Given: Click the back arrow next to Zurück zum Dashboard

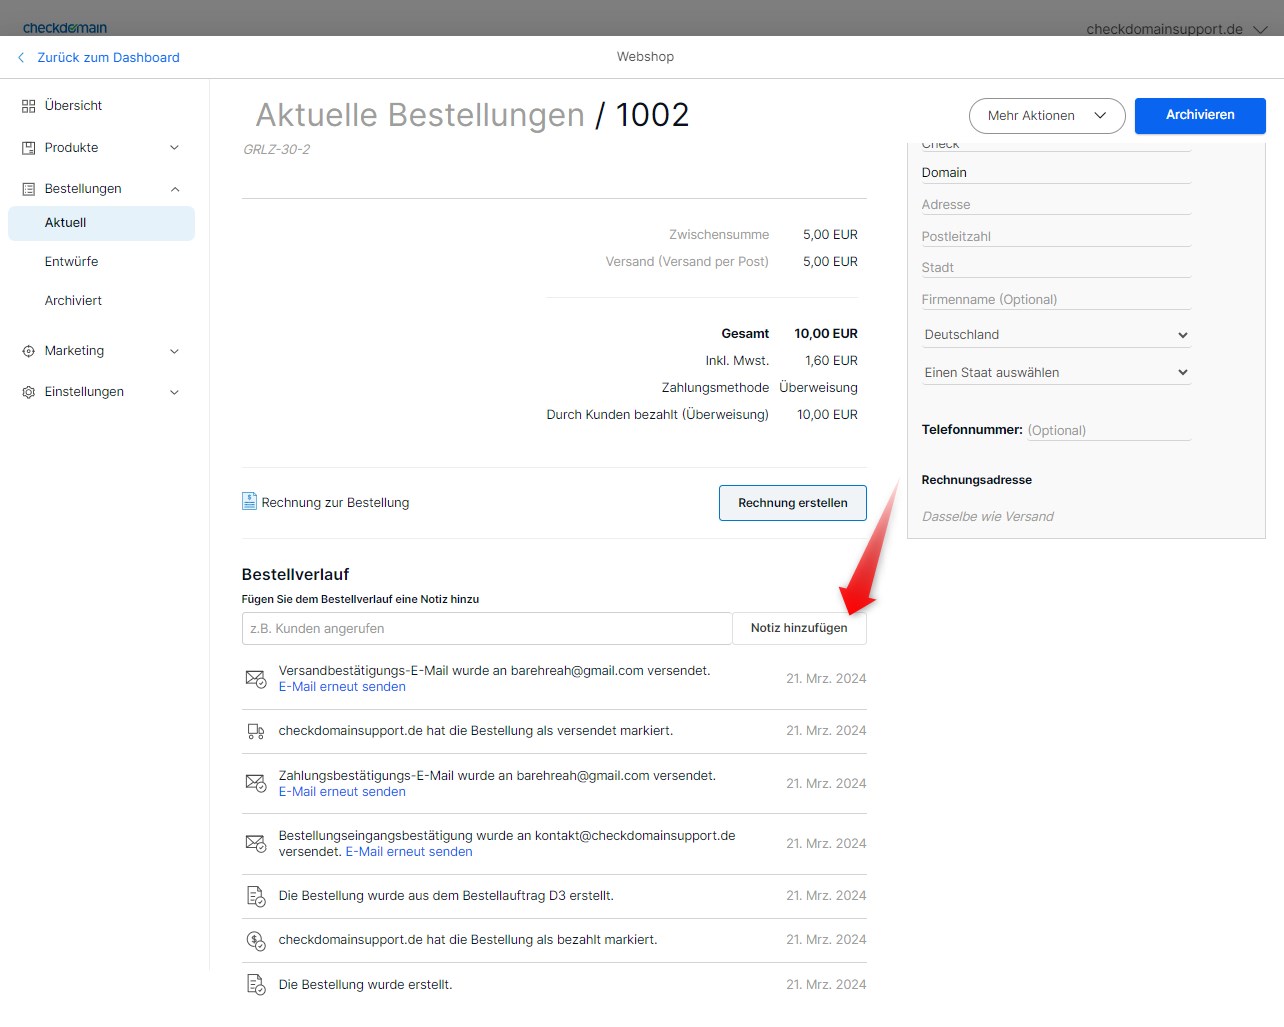Looking at the screenshot, I should (x=21, y=58).
